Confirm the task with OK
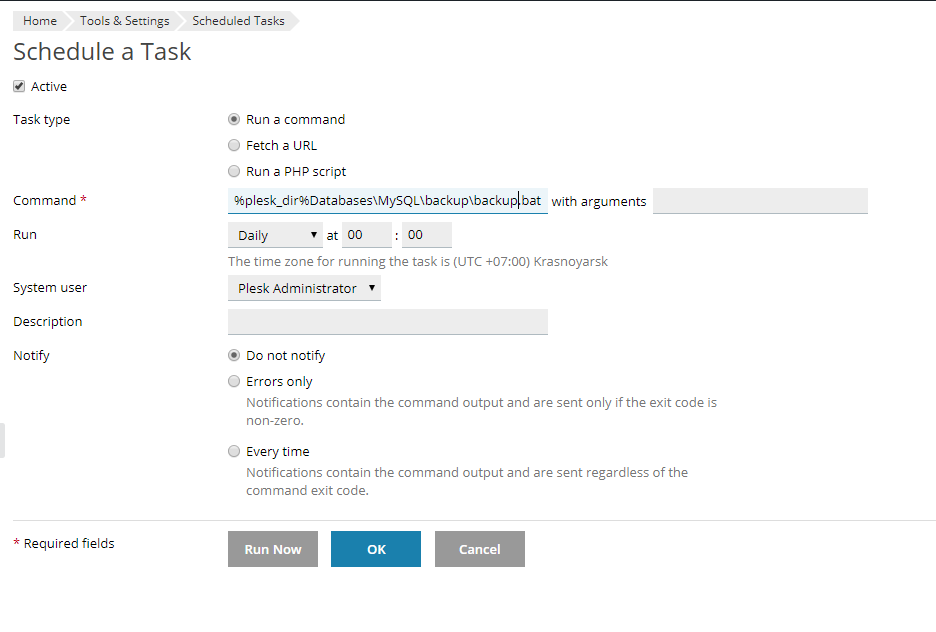 click(x=375, y=549)
